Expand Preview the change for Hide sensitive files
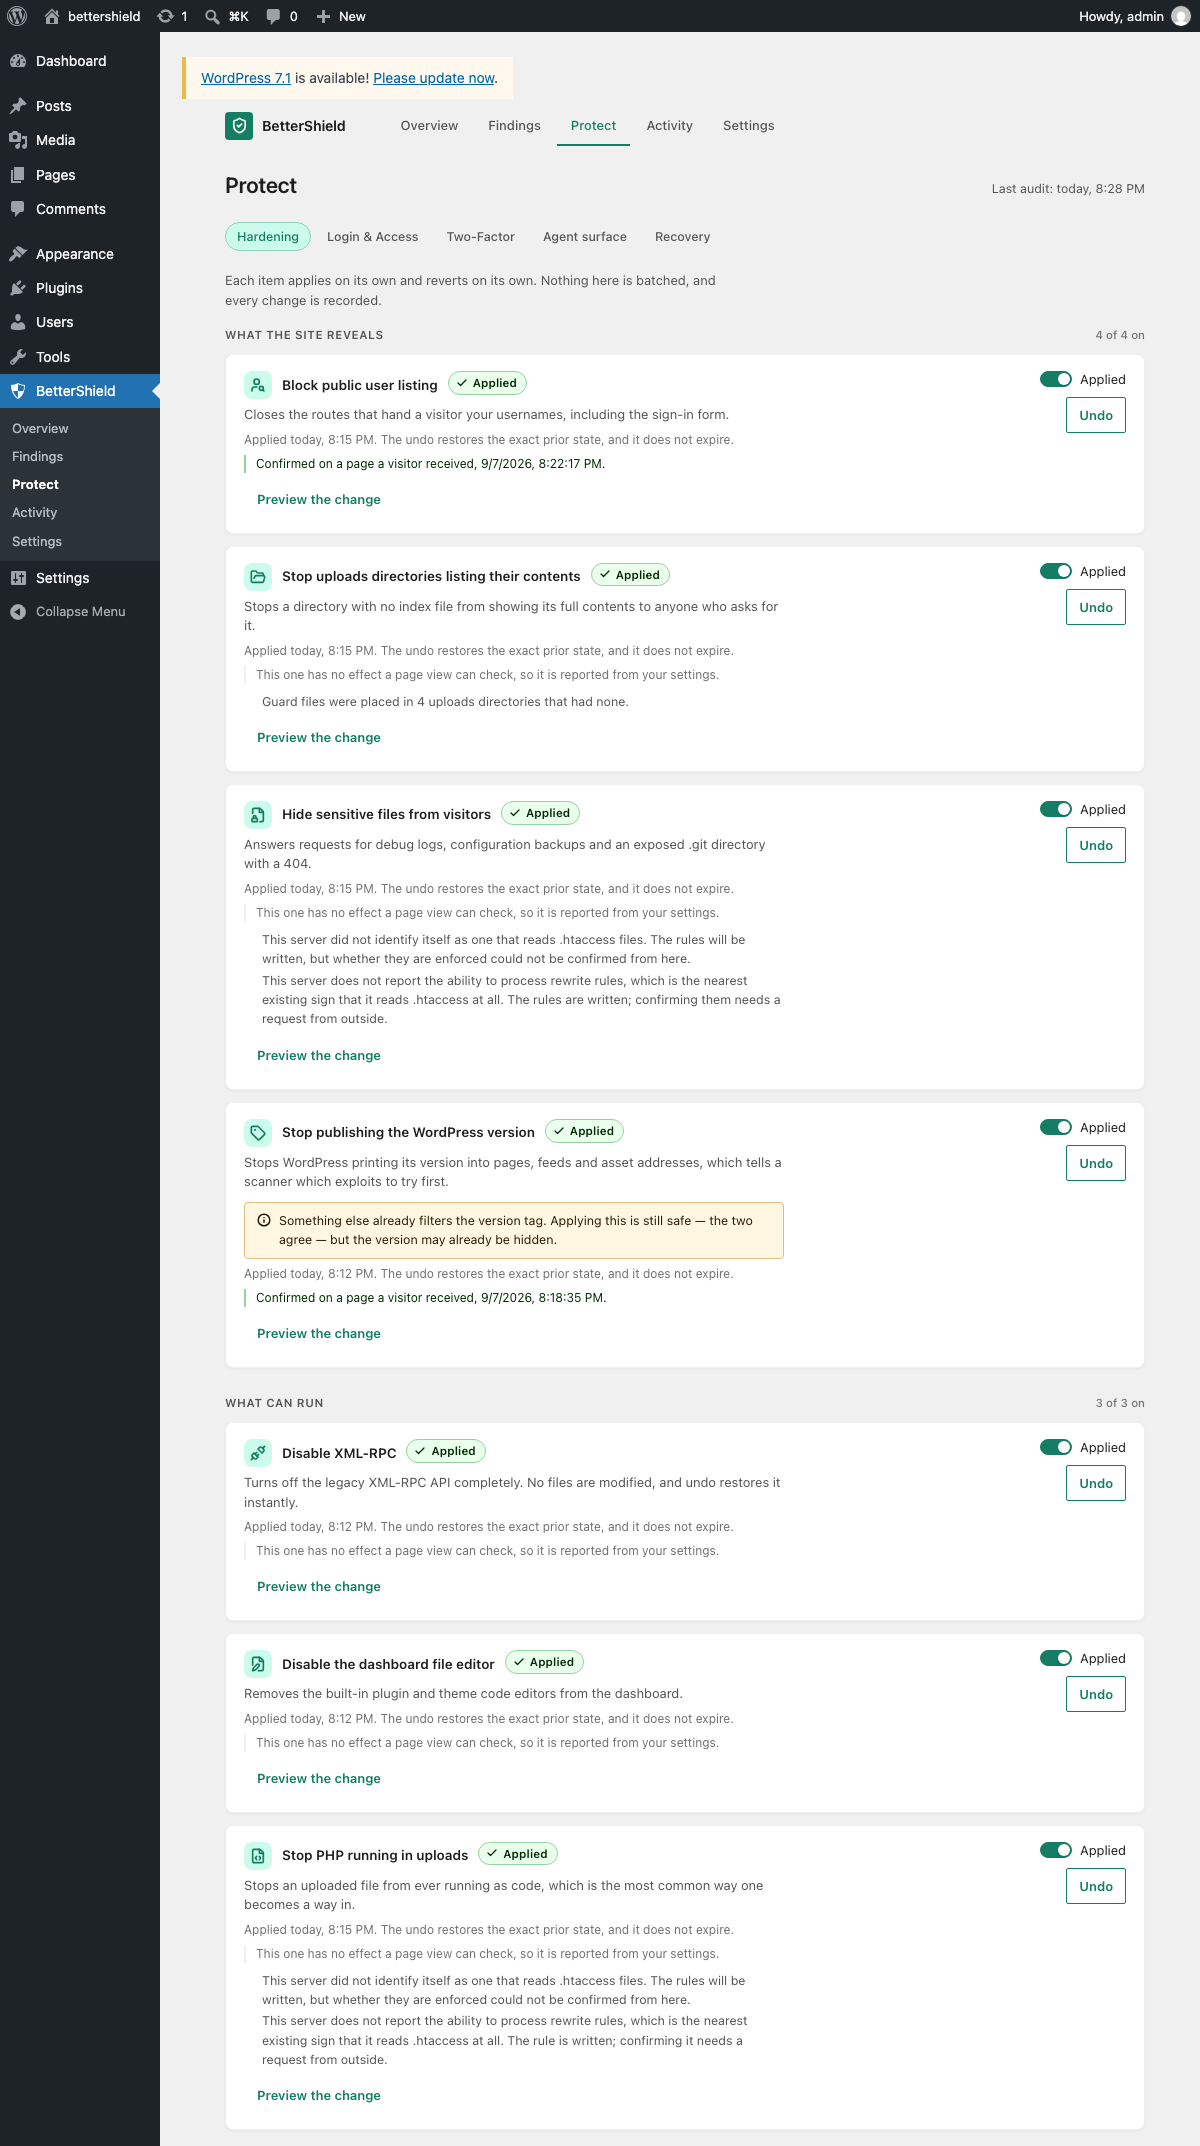 point(319,1056)
